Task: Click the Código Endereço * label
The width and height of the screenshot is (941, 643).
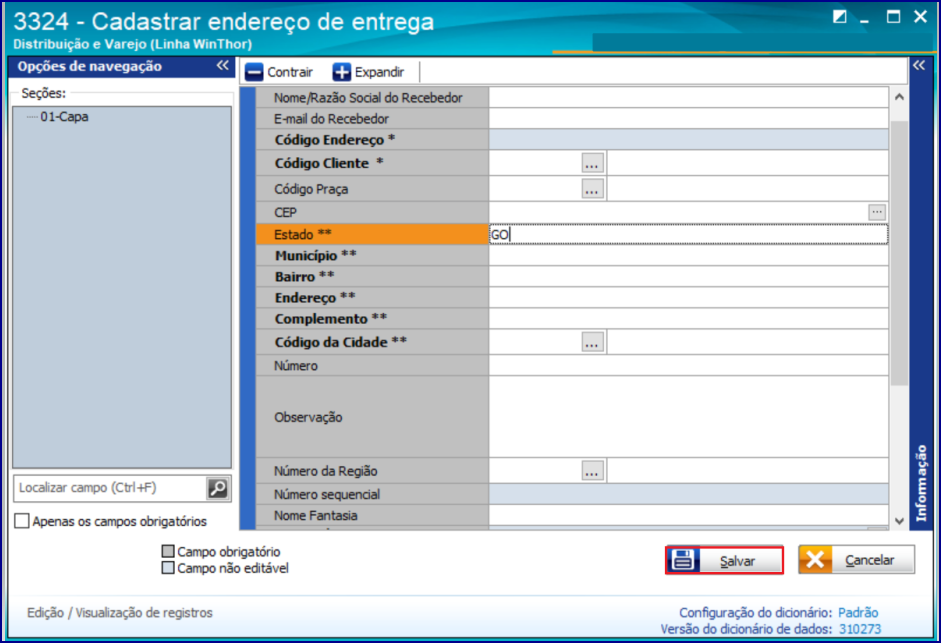Action: [334, 140]
